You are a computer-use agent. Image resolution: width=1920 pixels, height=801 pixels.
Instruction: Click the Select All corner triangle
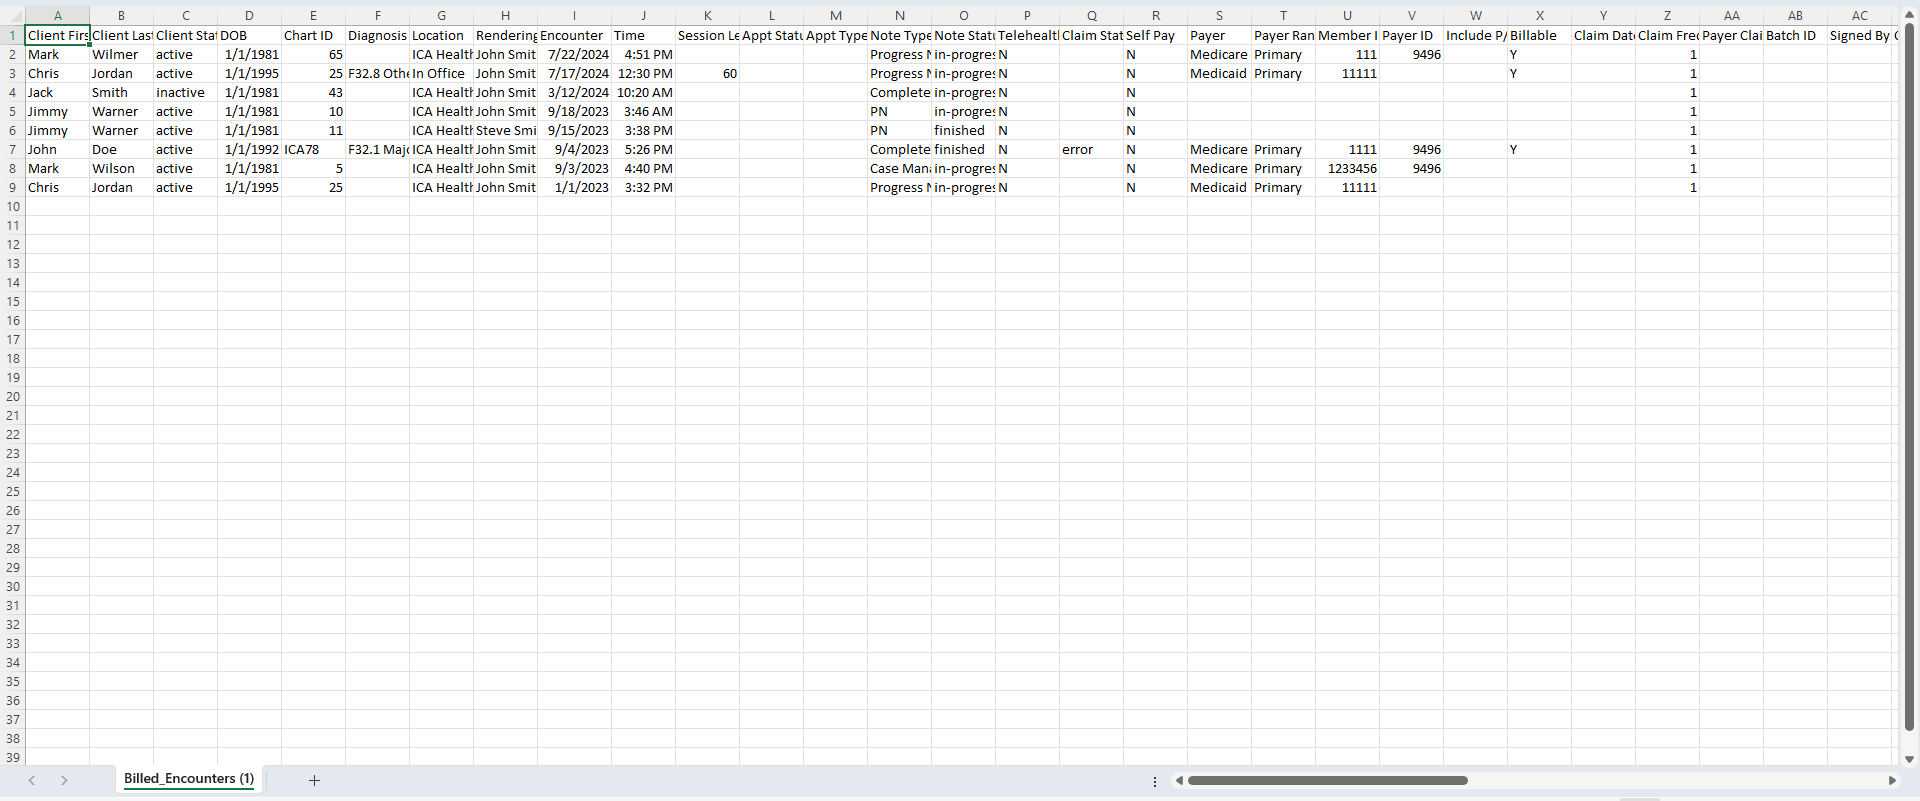pyautogui.click(x=13, y=16)
